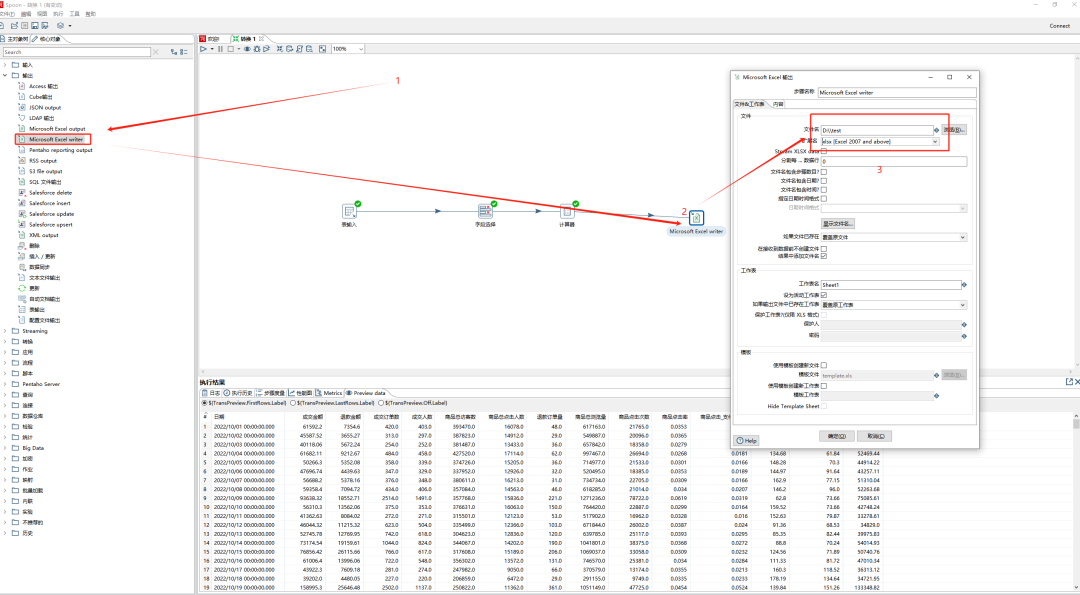
Task: Click the collapse tree list icon beside search
Action: (184, 52)
